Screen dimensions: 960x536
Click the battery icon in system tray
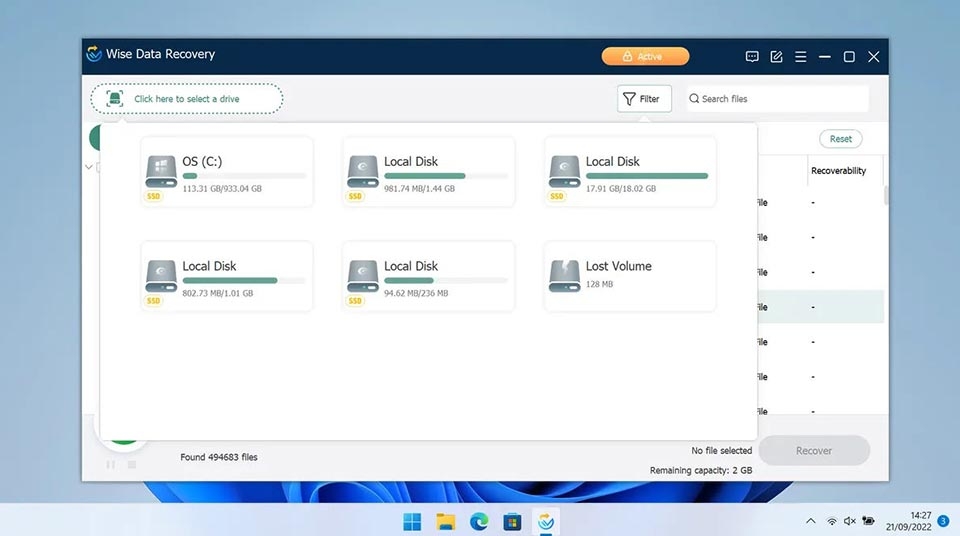pyautogui.click(x=868, y=521)
